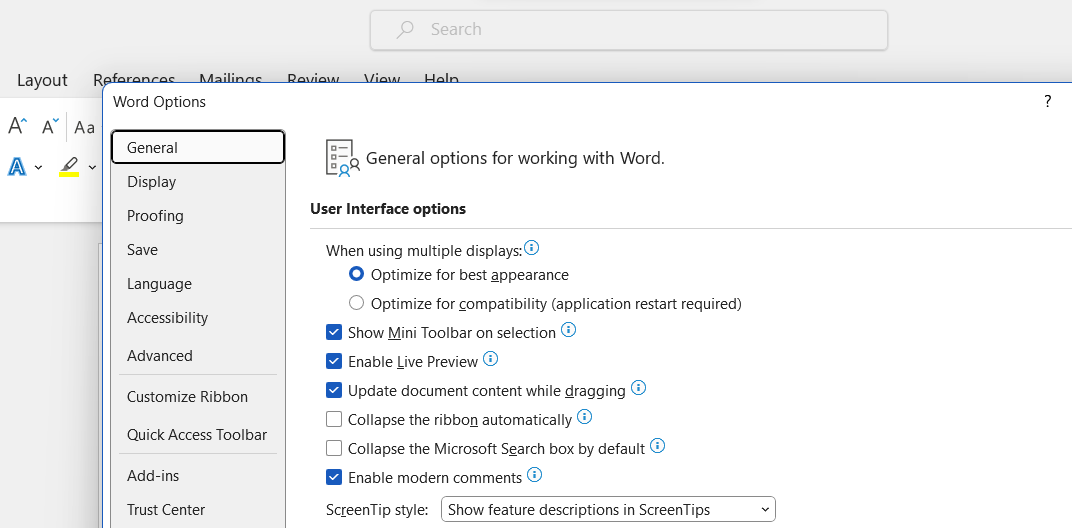Switch to the Layout ribbon tab
Image resolution: width=1072 pixels, height=528 pixels.
pos(42,80)
